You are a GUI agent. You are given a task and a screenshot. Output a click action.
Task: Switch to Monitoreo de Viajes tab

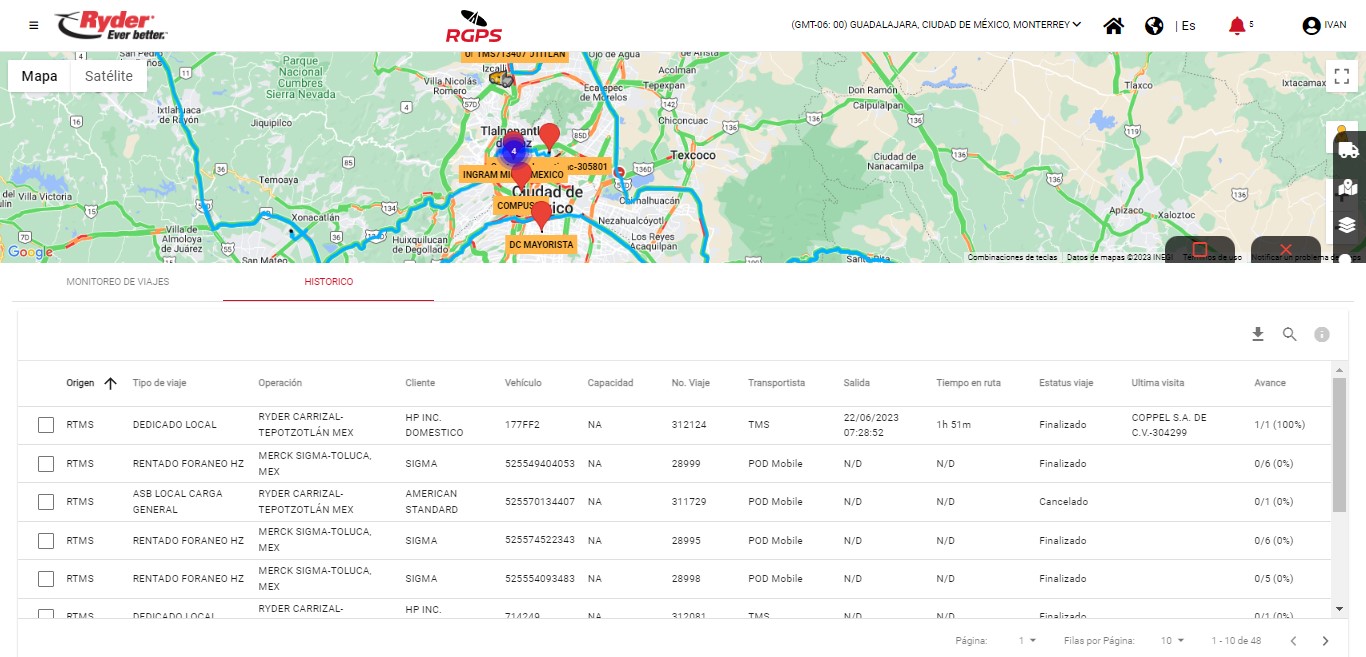(x=118, y=282)
